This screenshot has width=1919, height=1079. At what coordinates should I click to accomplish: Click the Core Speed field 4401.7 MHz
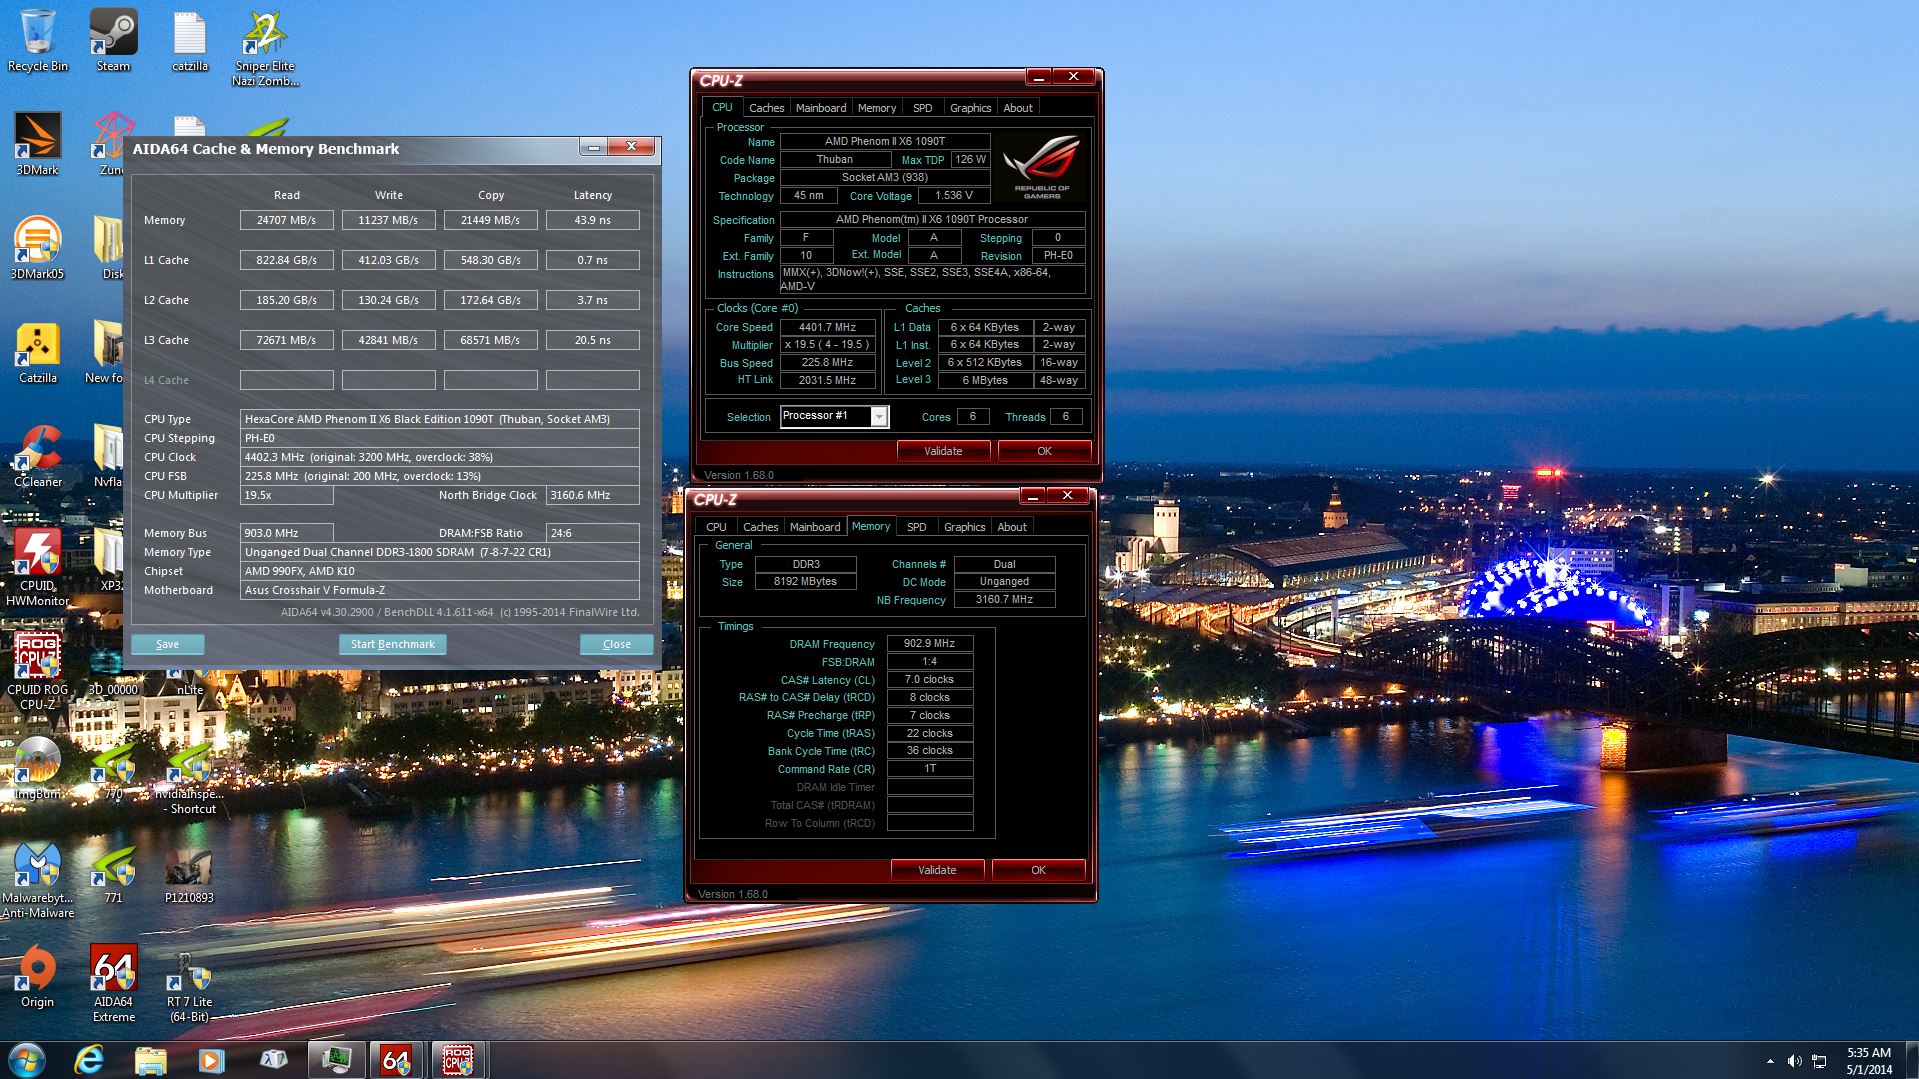(828, 327)
